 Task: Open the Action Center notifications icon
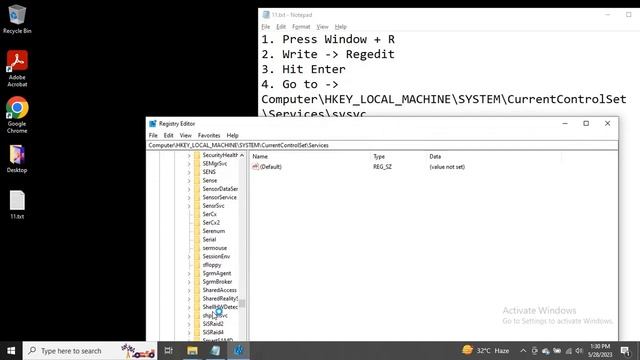point(625,351)
